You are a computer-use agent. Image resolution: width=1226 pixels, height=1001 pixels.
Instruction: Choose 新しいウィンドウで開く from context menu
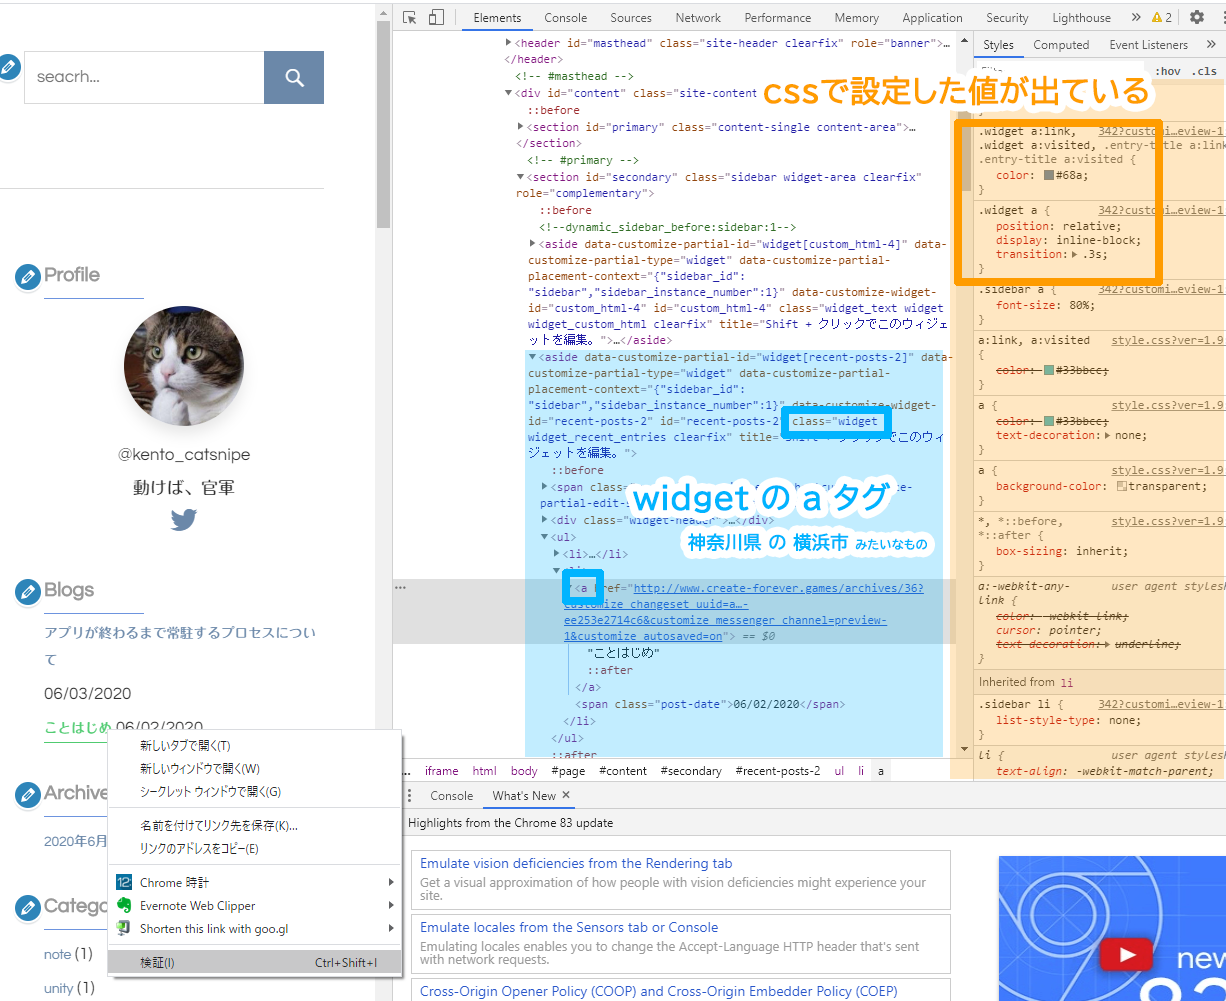(x=254, y=769)
